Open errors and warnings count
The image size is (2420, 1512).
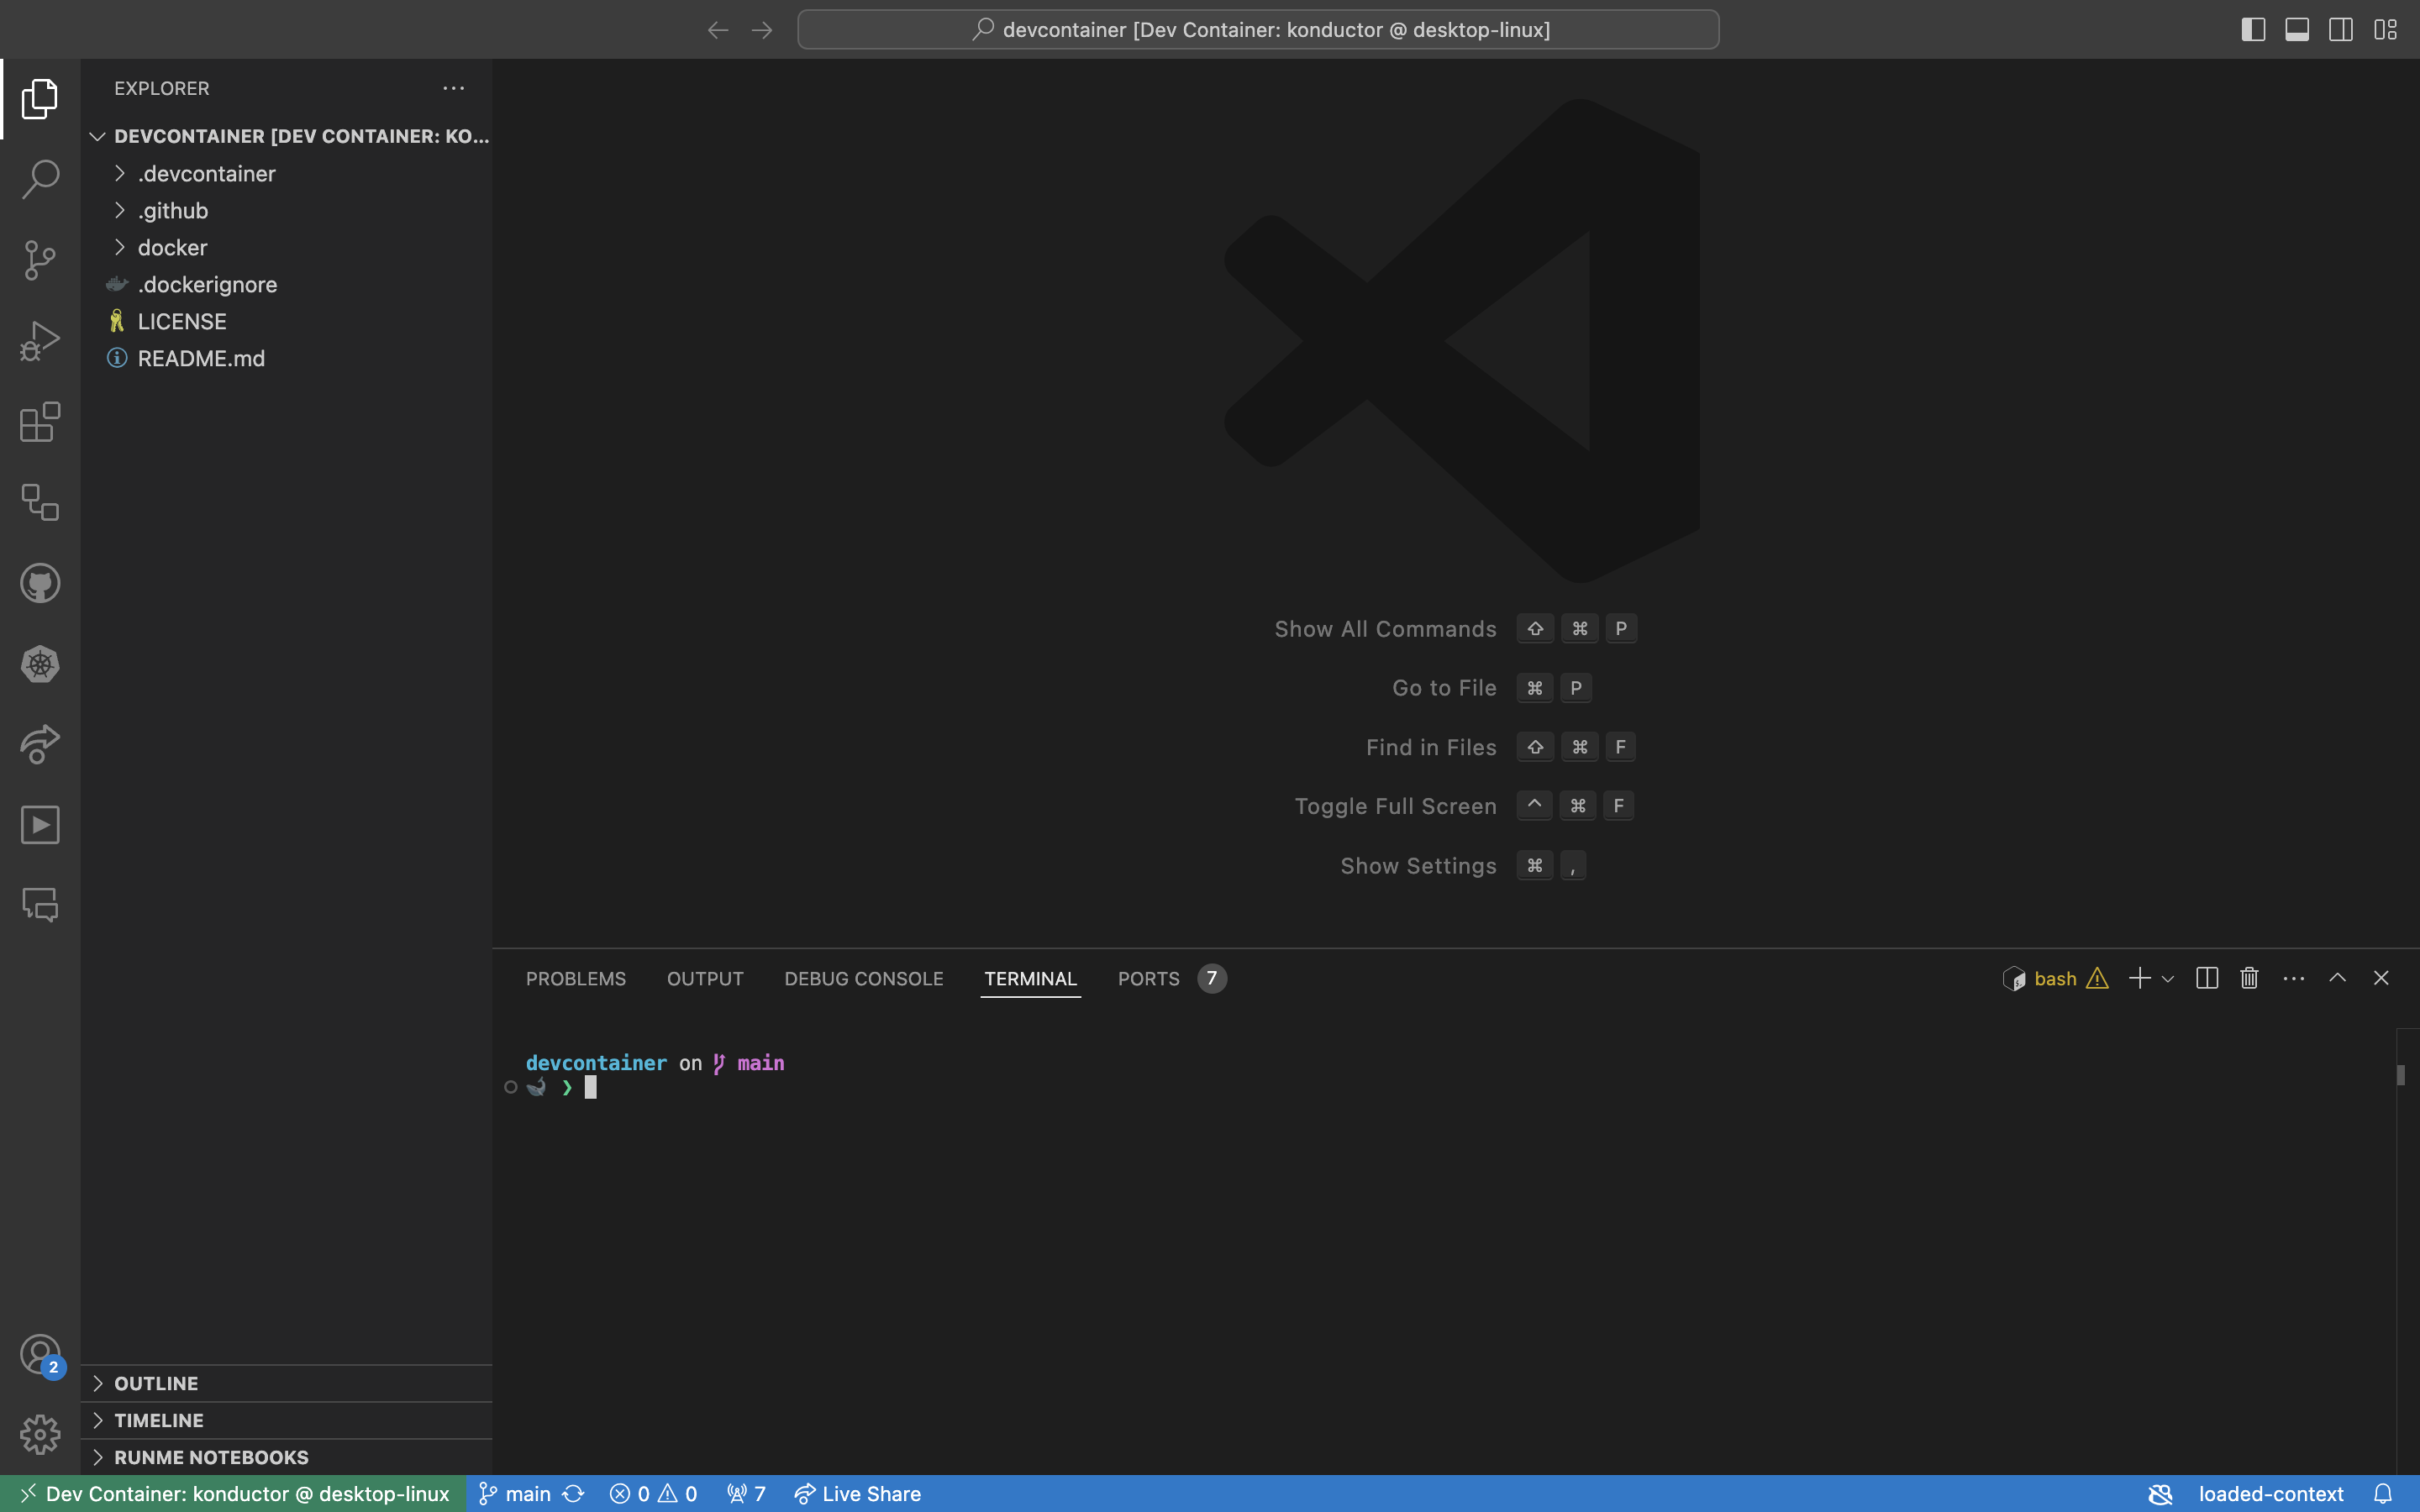653,1494
